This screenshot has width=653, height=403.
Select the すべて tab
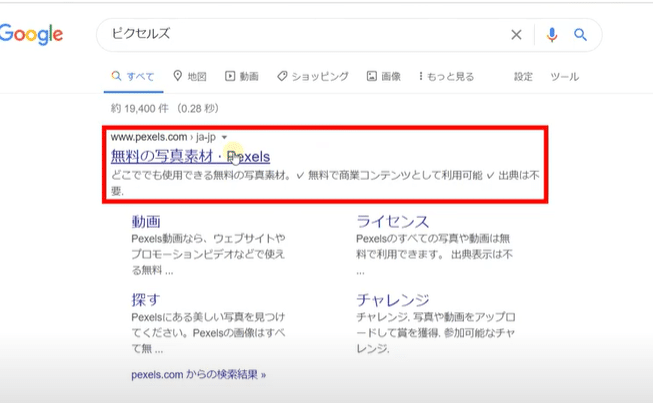(x=133, y=77)
